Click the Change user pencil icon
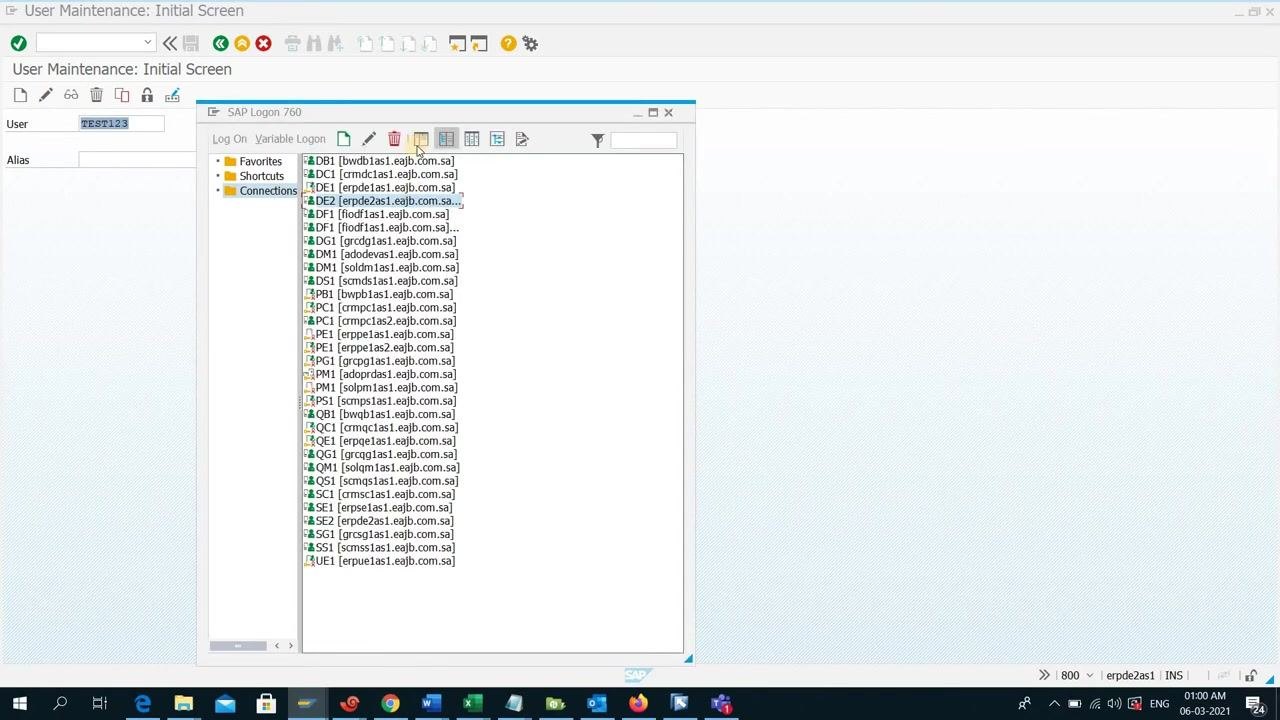 (45, 95)
